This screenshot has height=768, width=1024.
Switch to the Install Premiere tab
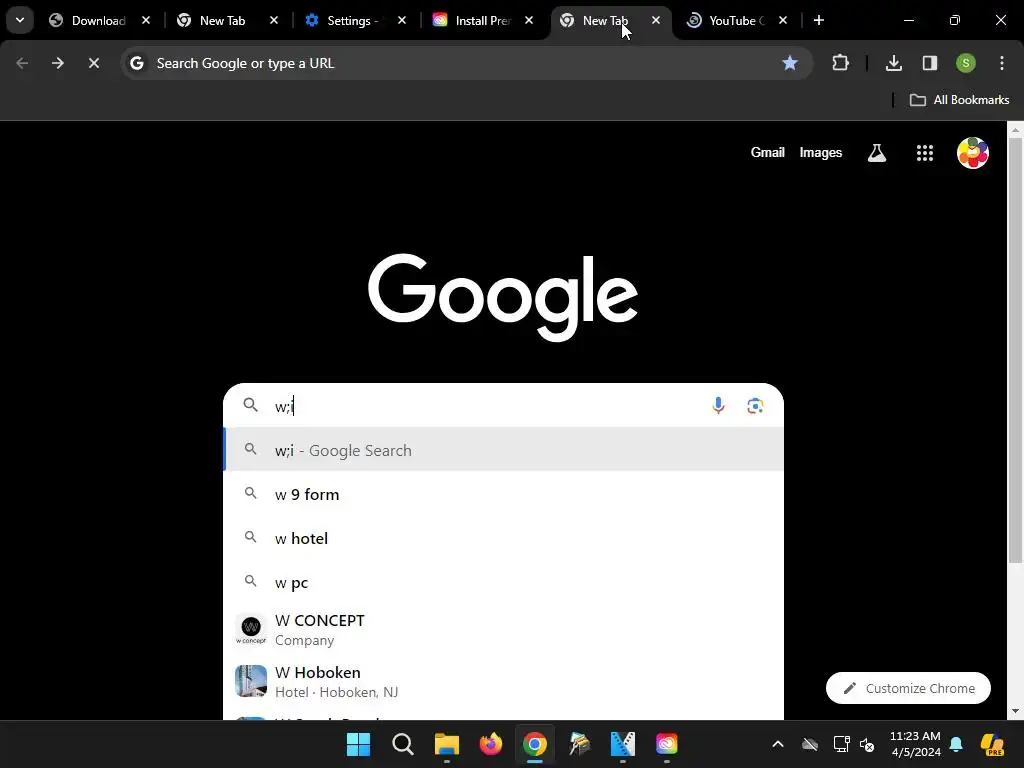coord(483,20)
